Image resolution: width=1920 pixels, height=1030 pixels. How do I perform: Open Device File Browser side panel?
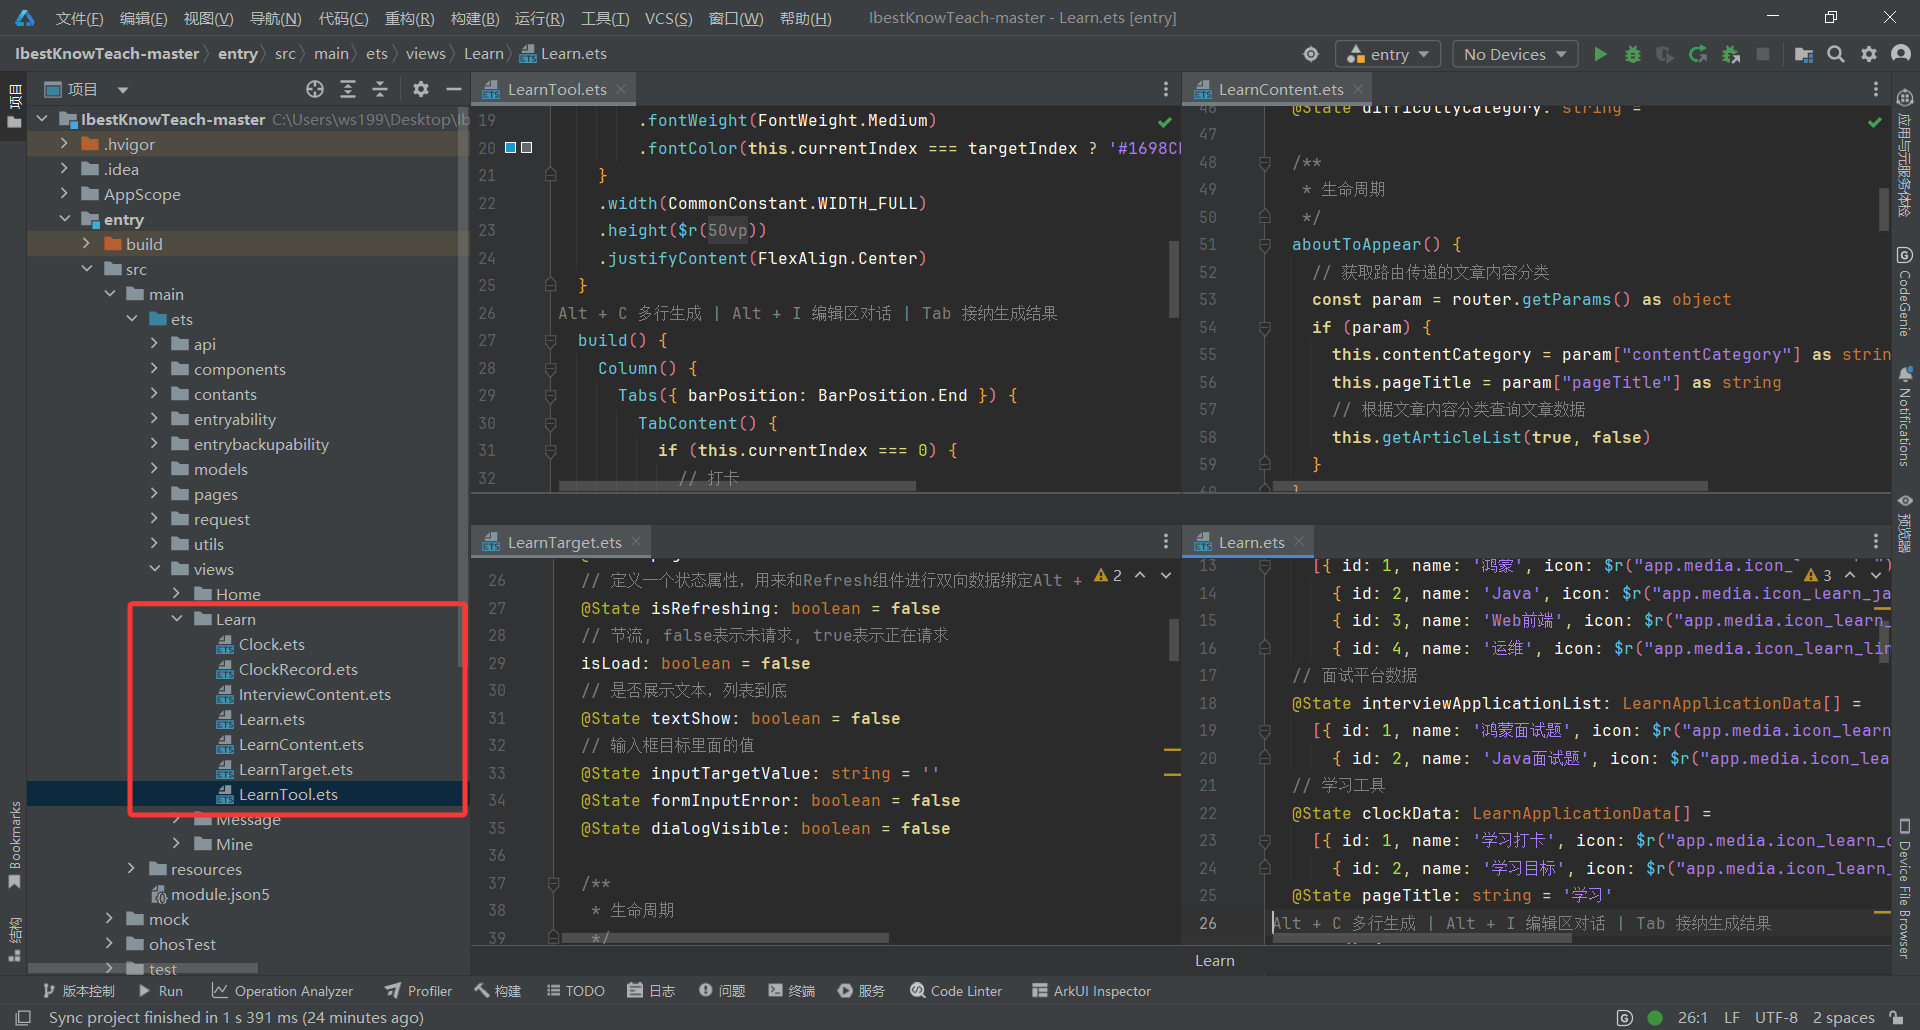[1904, 888]
